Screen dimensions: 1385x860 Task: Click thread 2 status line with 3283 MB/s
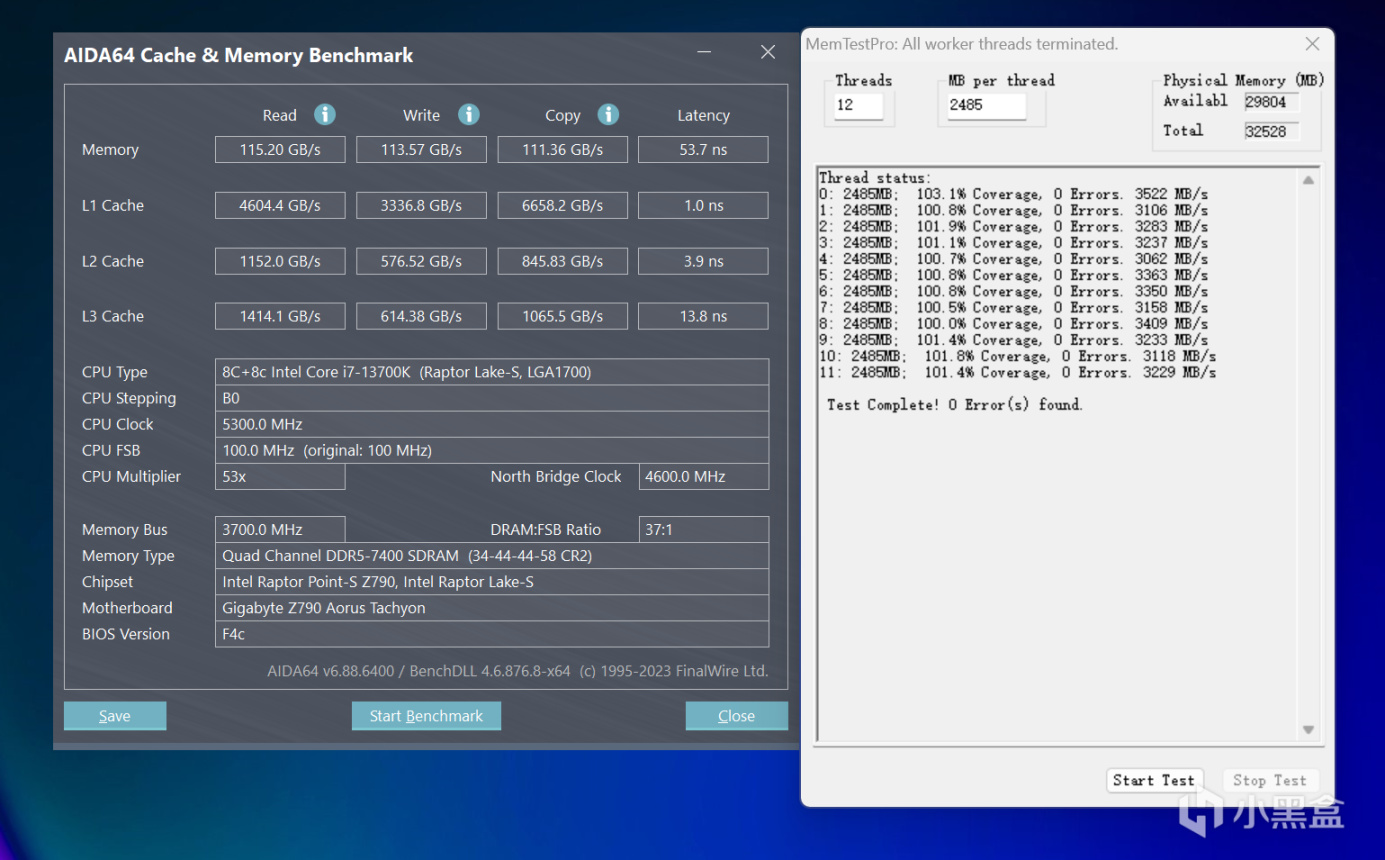(1013, 226)
